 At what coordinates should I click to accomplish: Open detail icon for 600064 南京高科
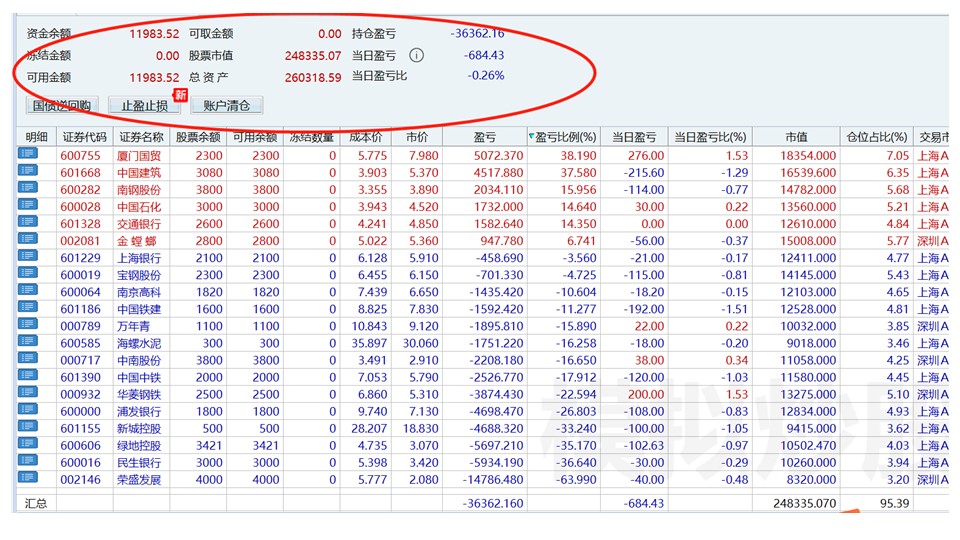tap(28, 290)
